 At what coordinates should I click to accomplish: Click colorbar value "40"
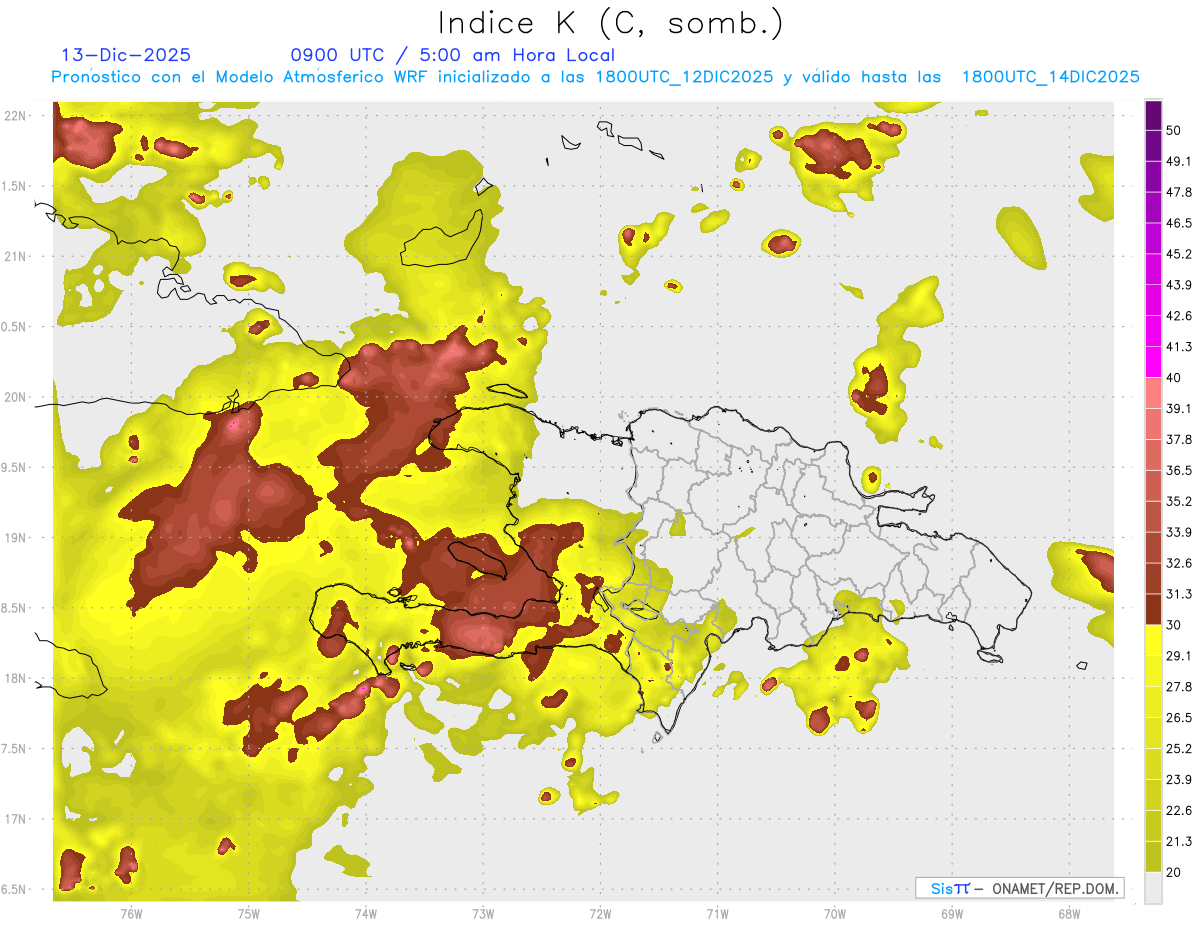coord(1175,378)
